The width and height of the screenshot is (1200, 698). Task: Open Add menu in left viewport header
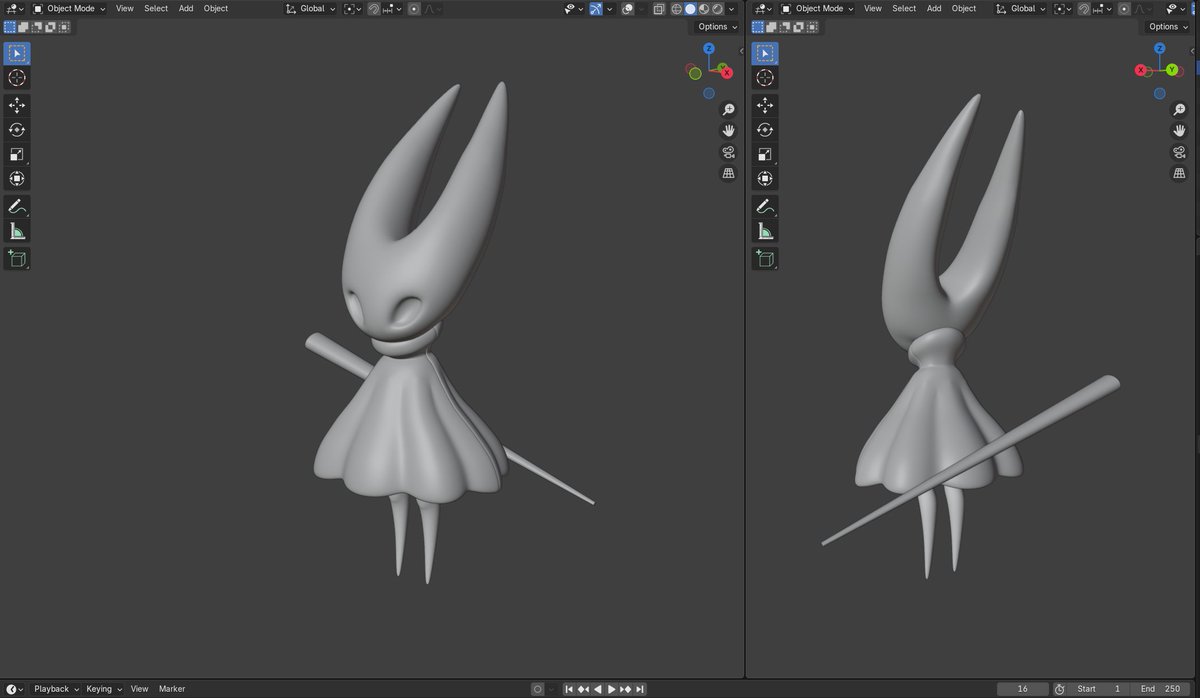pos(186,8)
